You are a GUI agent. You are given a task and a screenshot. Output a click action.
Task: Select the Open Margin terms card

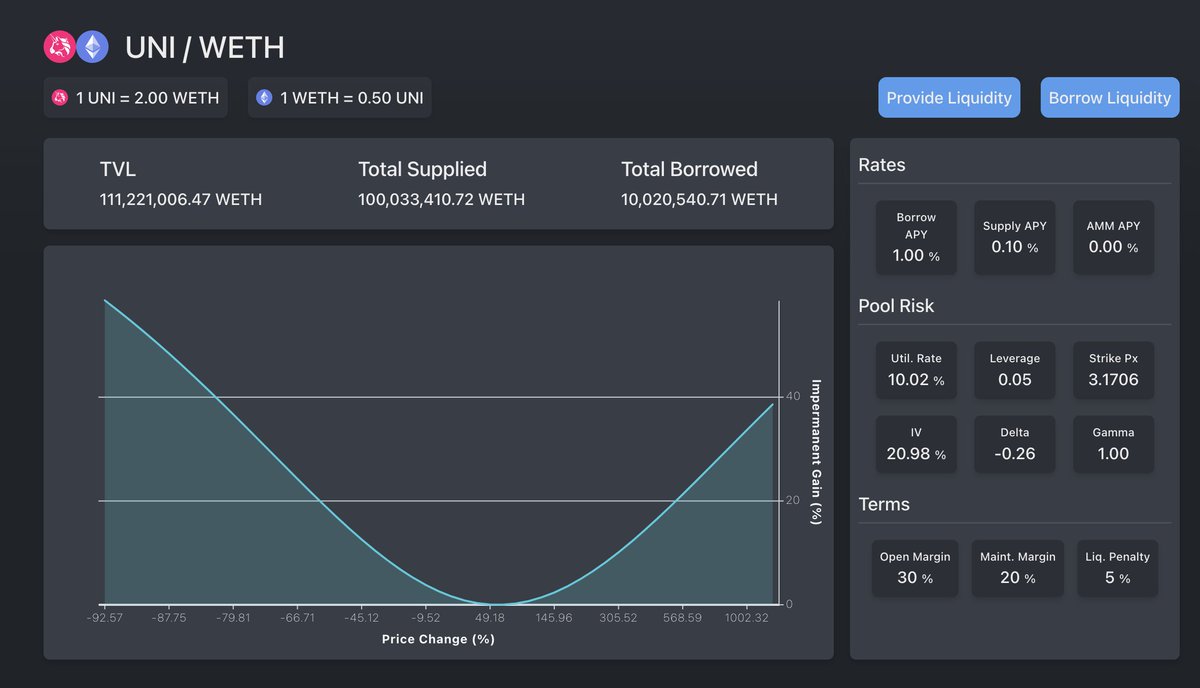(914, 567)
